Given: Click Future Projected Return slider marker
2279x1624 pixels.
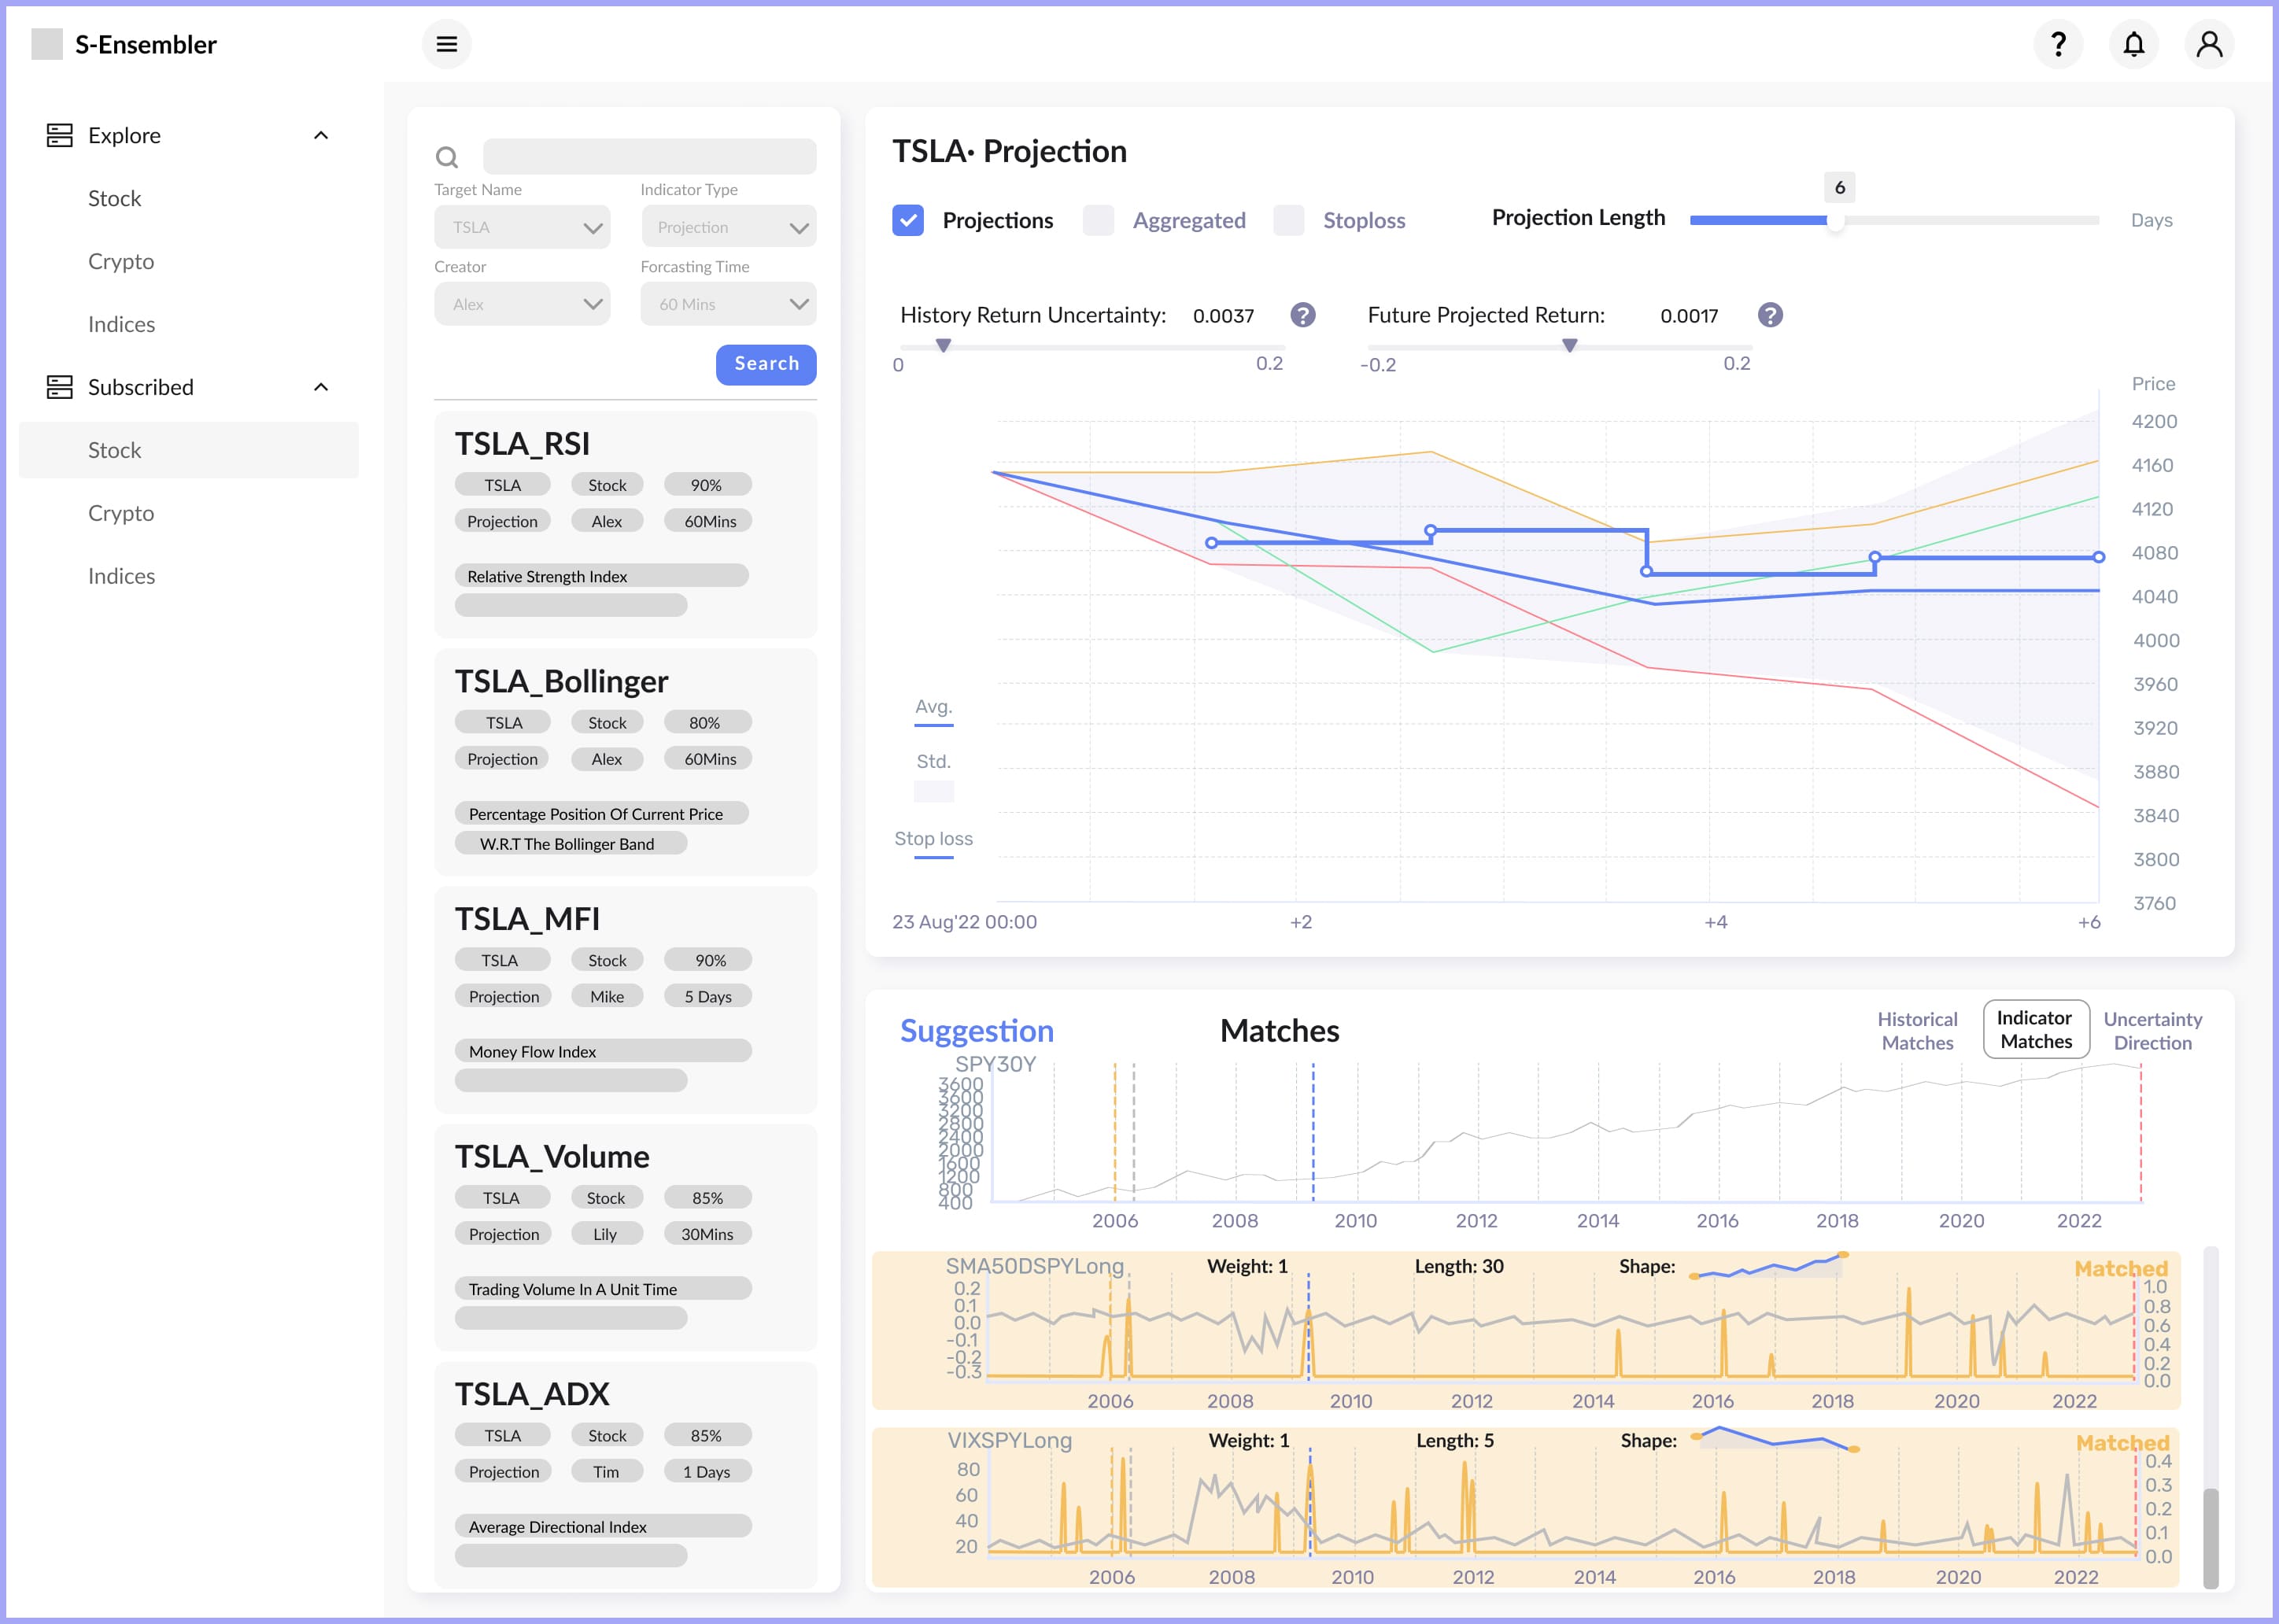Looking at the screenshot, I should tap(1570, 345).
